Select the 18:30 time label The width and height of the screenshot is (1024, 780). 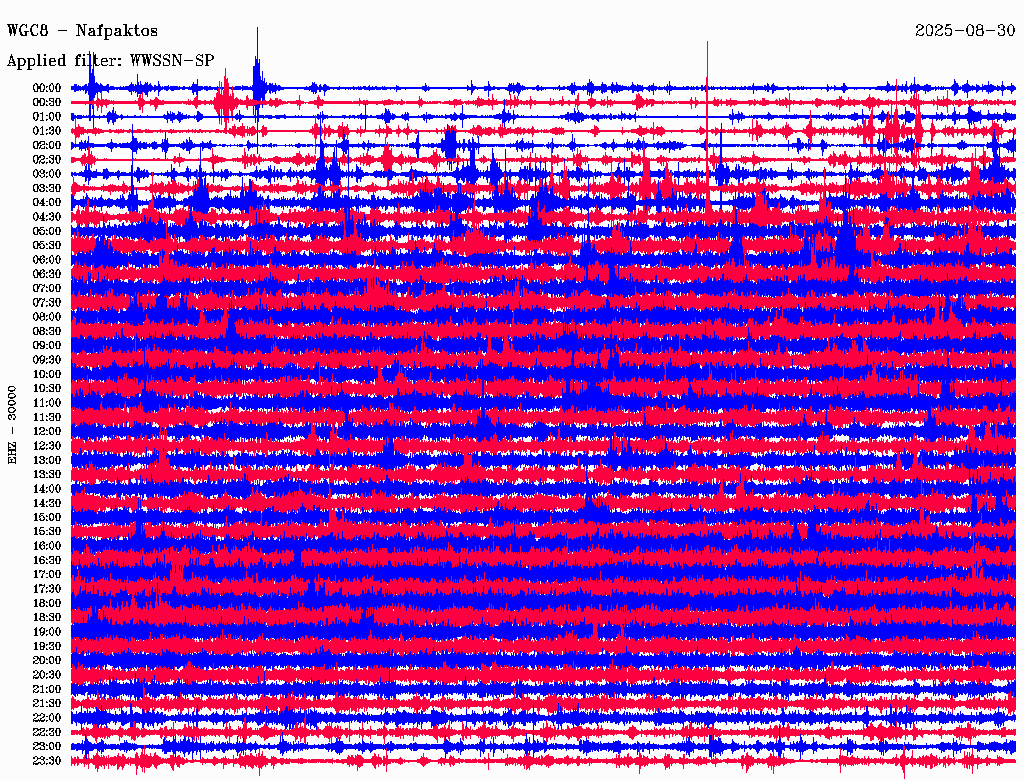47,617
